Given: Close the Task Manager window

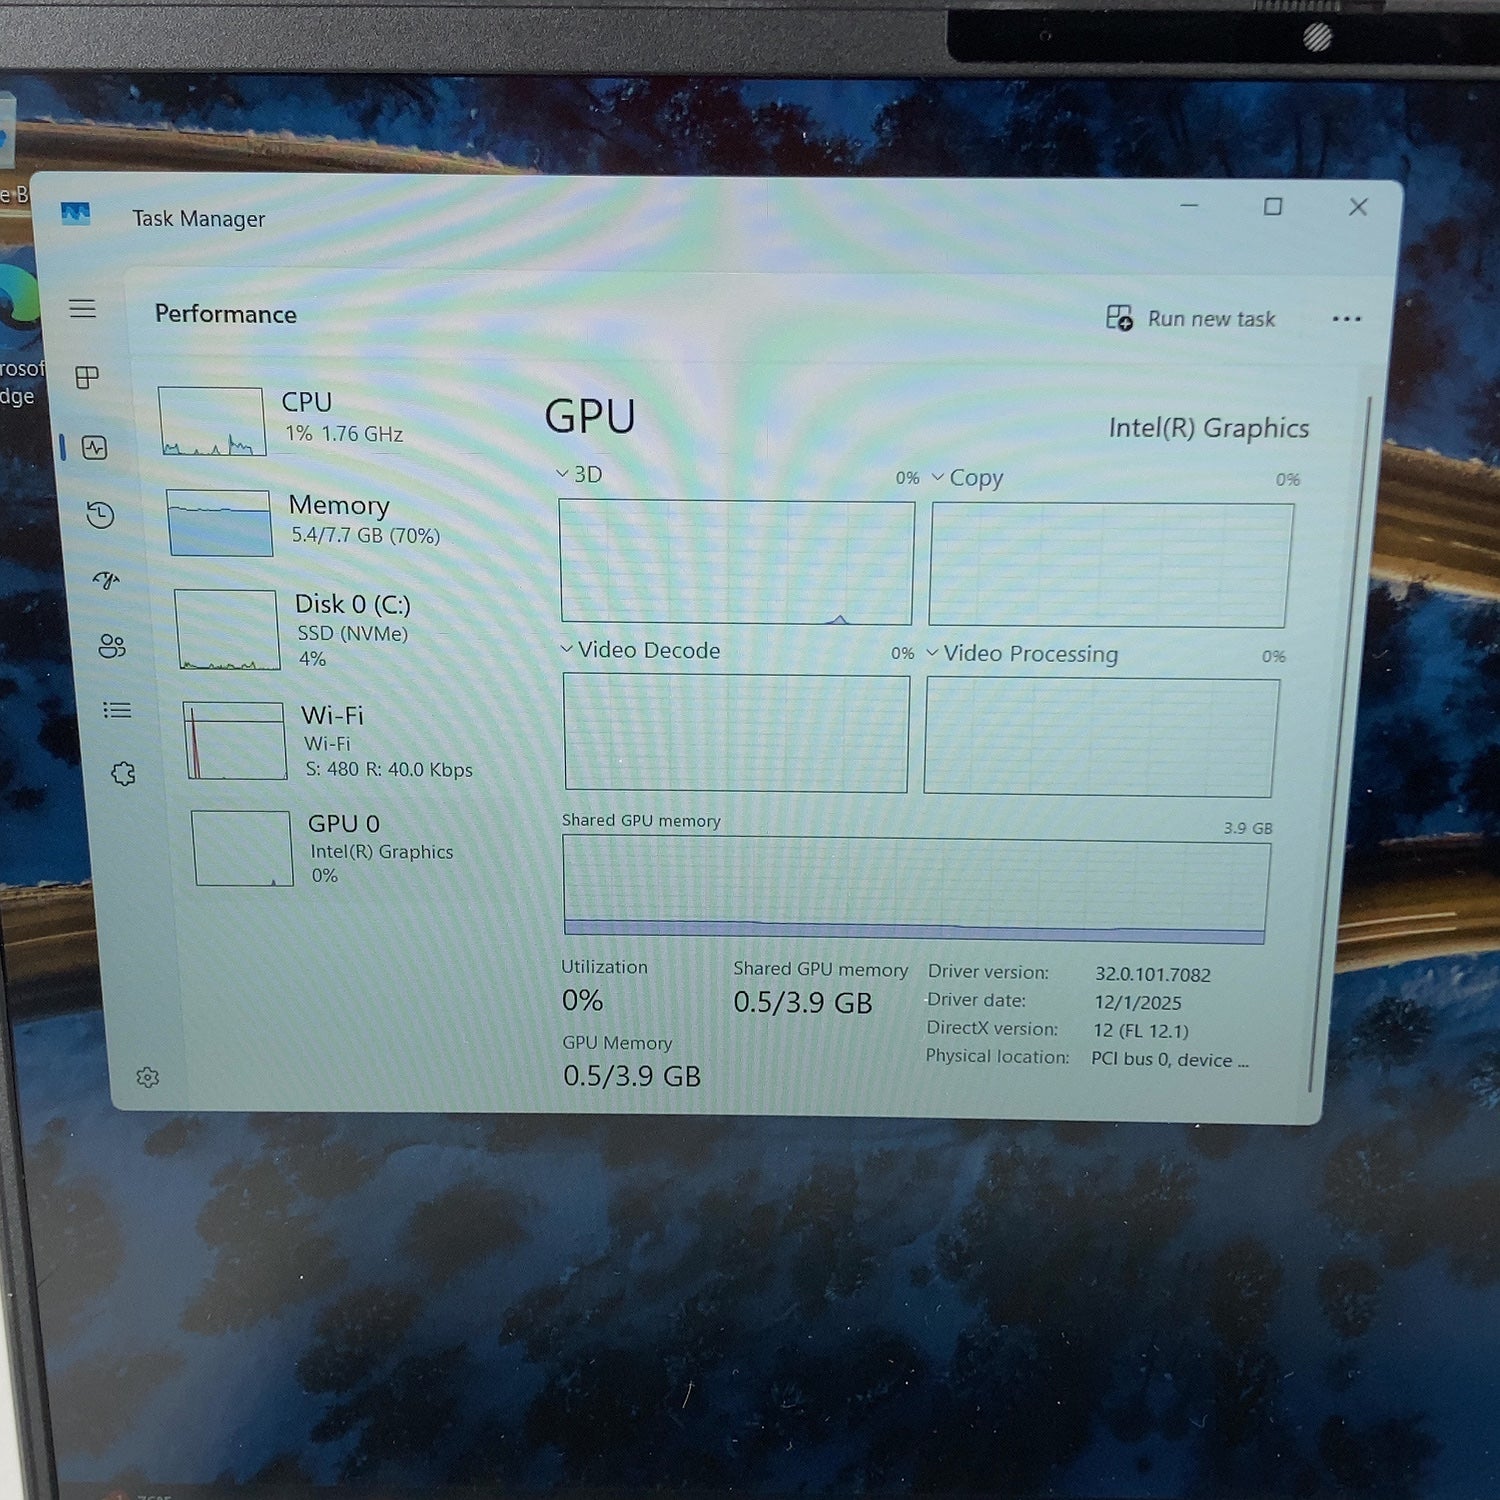Looking at the screenshot, I should [1358, 207].
